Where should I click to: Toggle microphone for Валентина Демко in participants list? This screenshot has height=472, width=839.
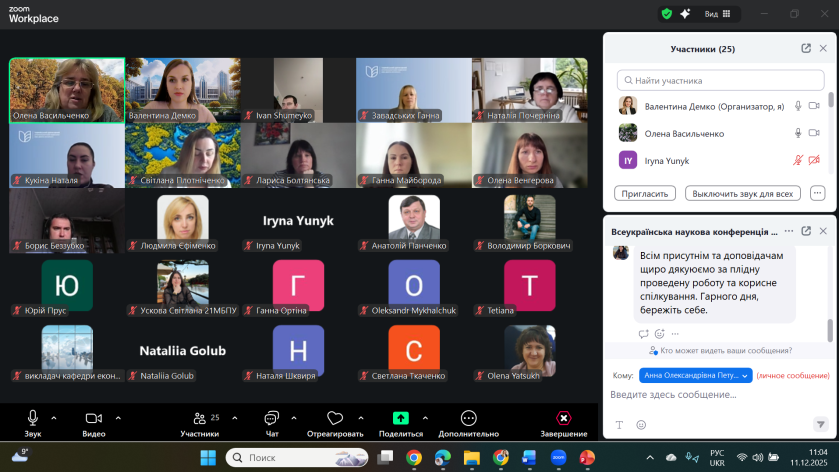coord(798,106)
